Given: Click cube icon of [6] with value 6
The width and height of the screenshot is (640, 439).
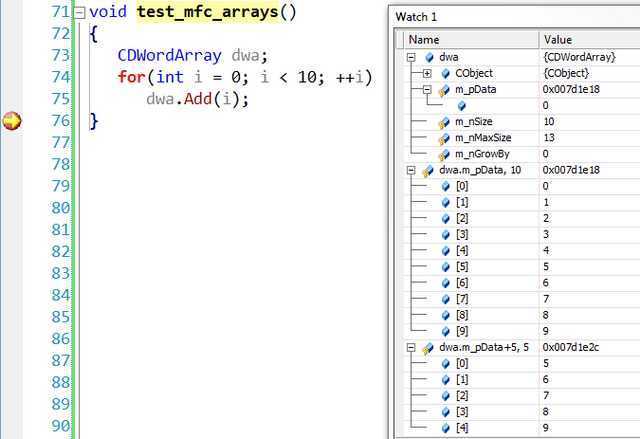Looking at the screenshot, I should pyautogui.click(x=445, y=283).
